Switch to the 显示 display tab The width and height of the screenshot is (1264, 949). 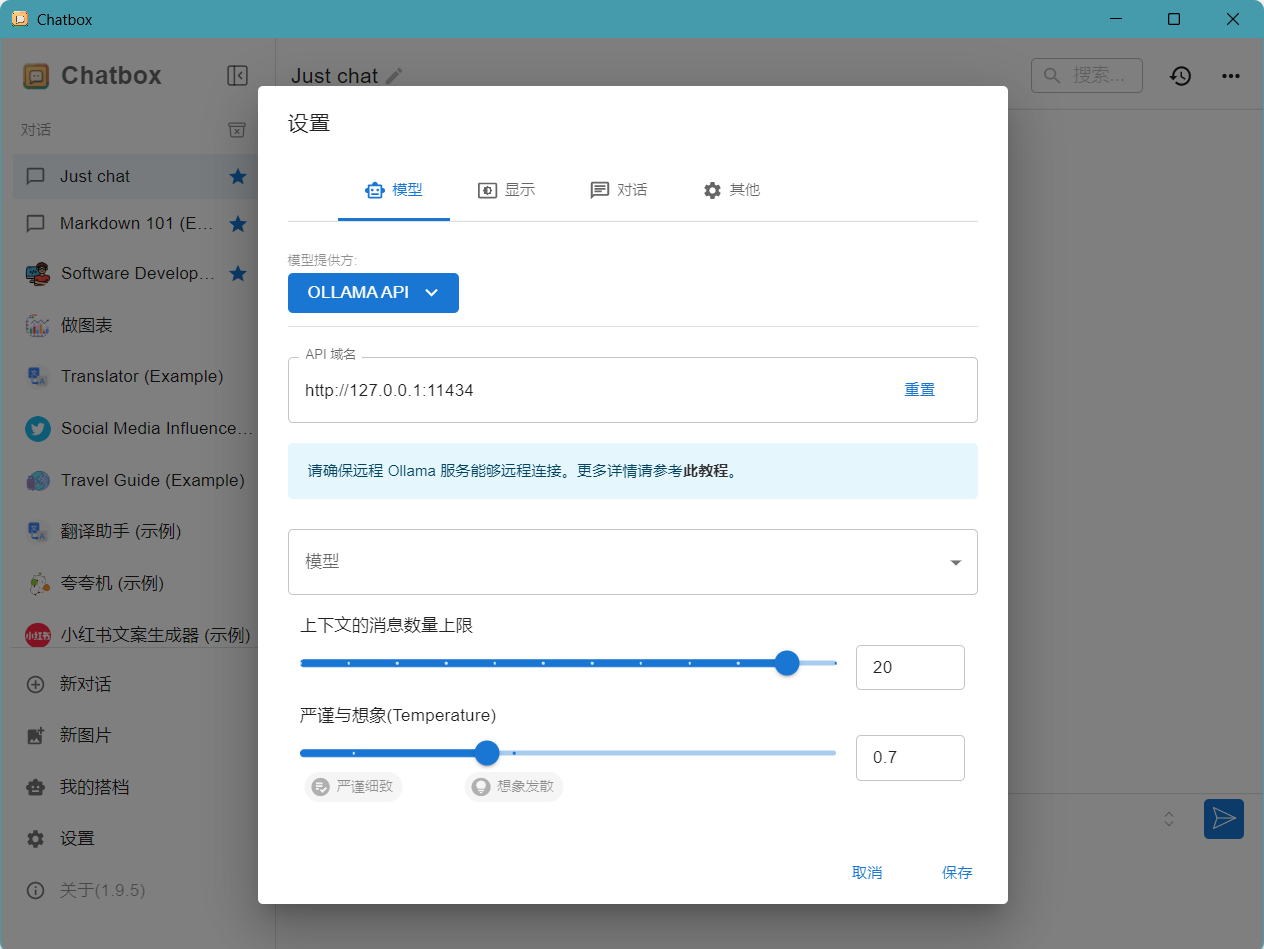click(507, 190)
